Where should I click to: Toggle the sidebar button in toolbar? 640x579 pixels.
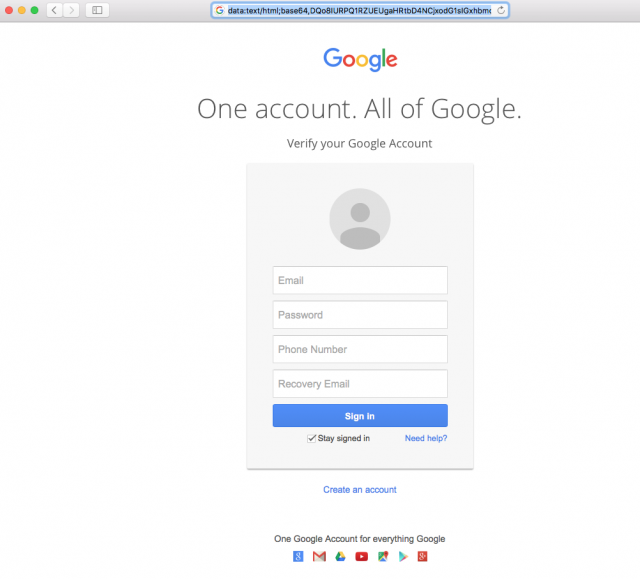(x=97, y=10)
